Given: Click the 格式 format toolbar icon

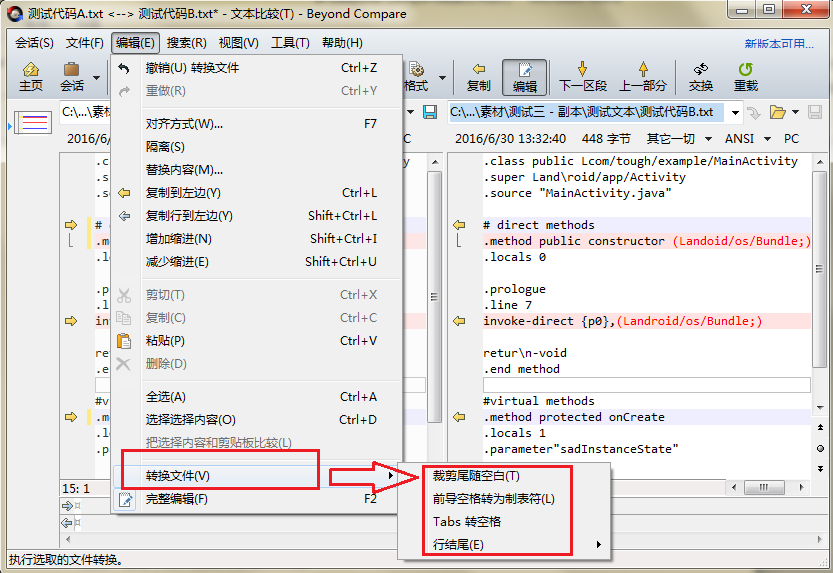Looking at the screenshot, I should click(x=416, y=77).
